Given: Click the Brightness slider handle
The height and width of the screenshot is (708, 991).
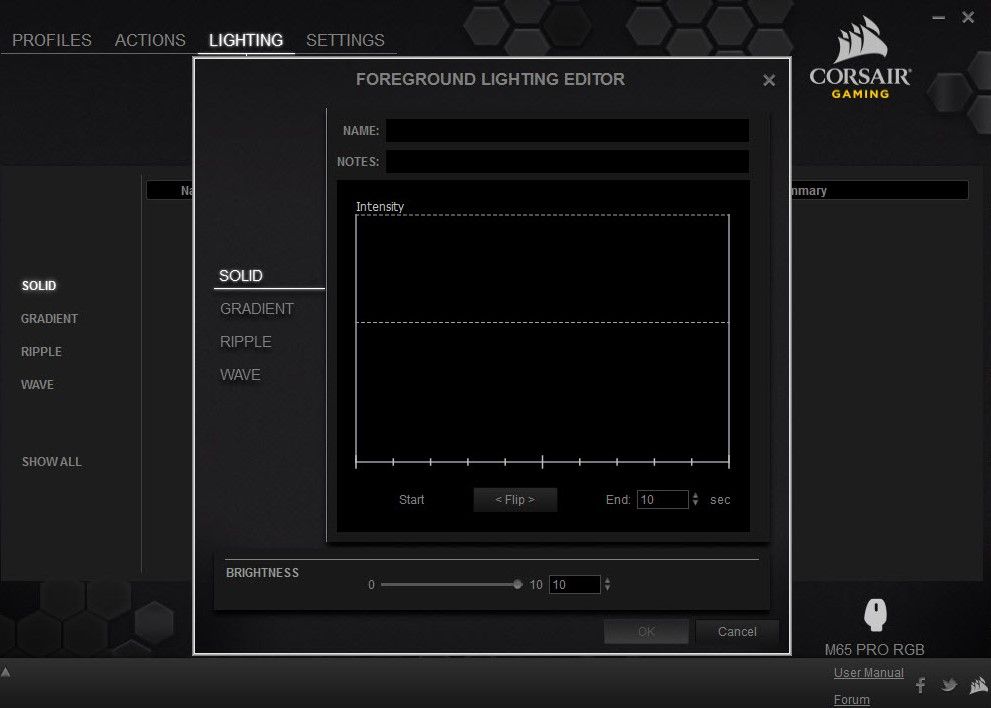Looking at the screenshot, I should (x=517, y=584).
